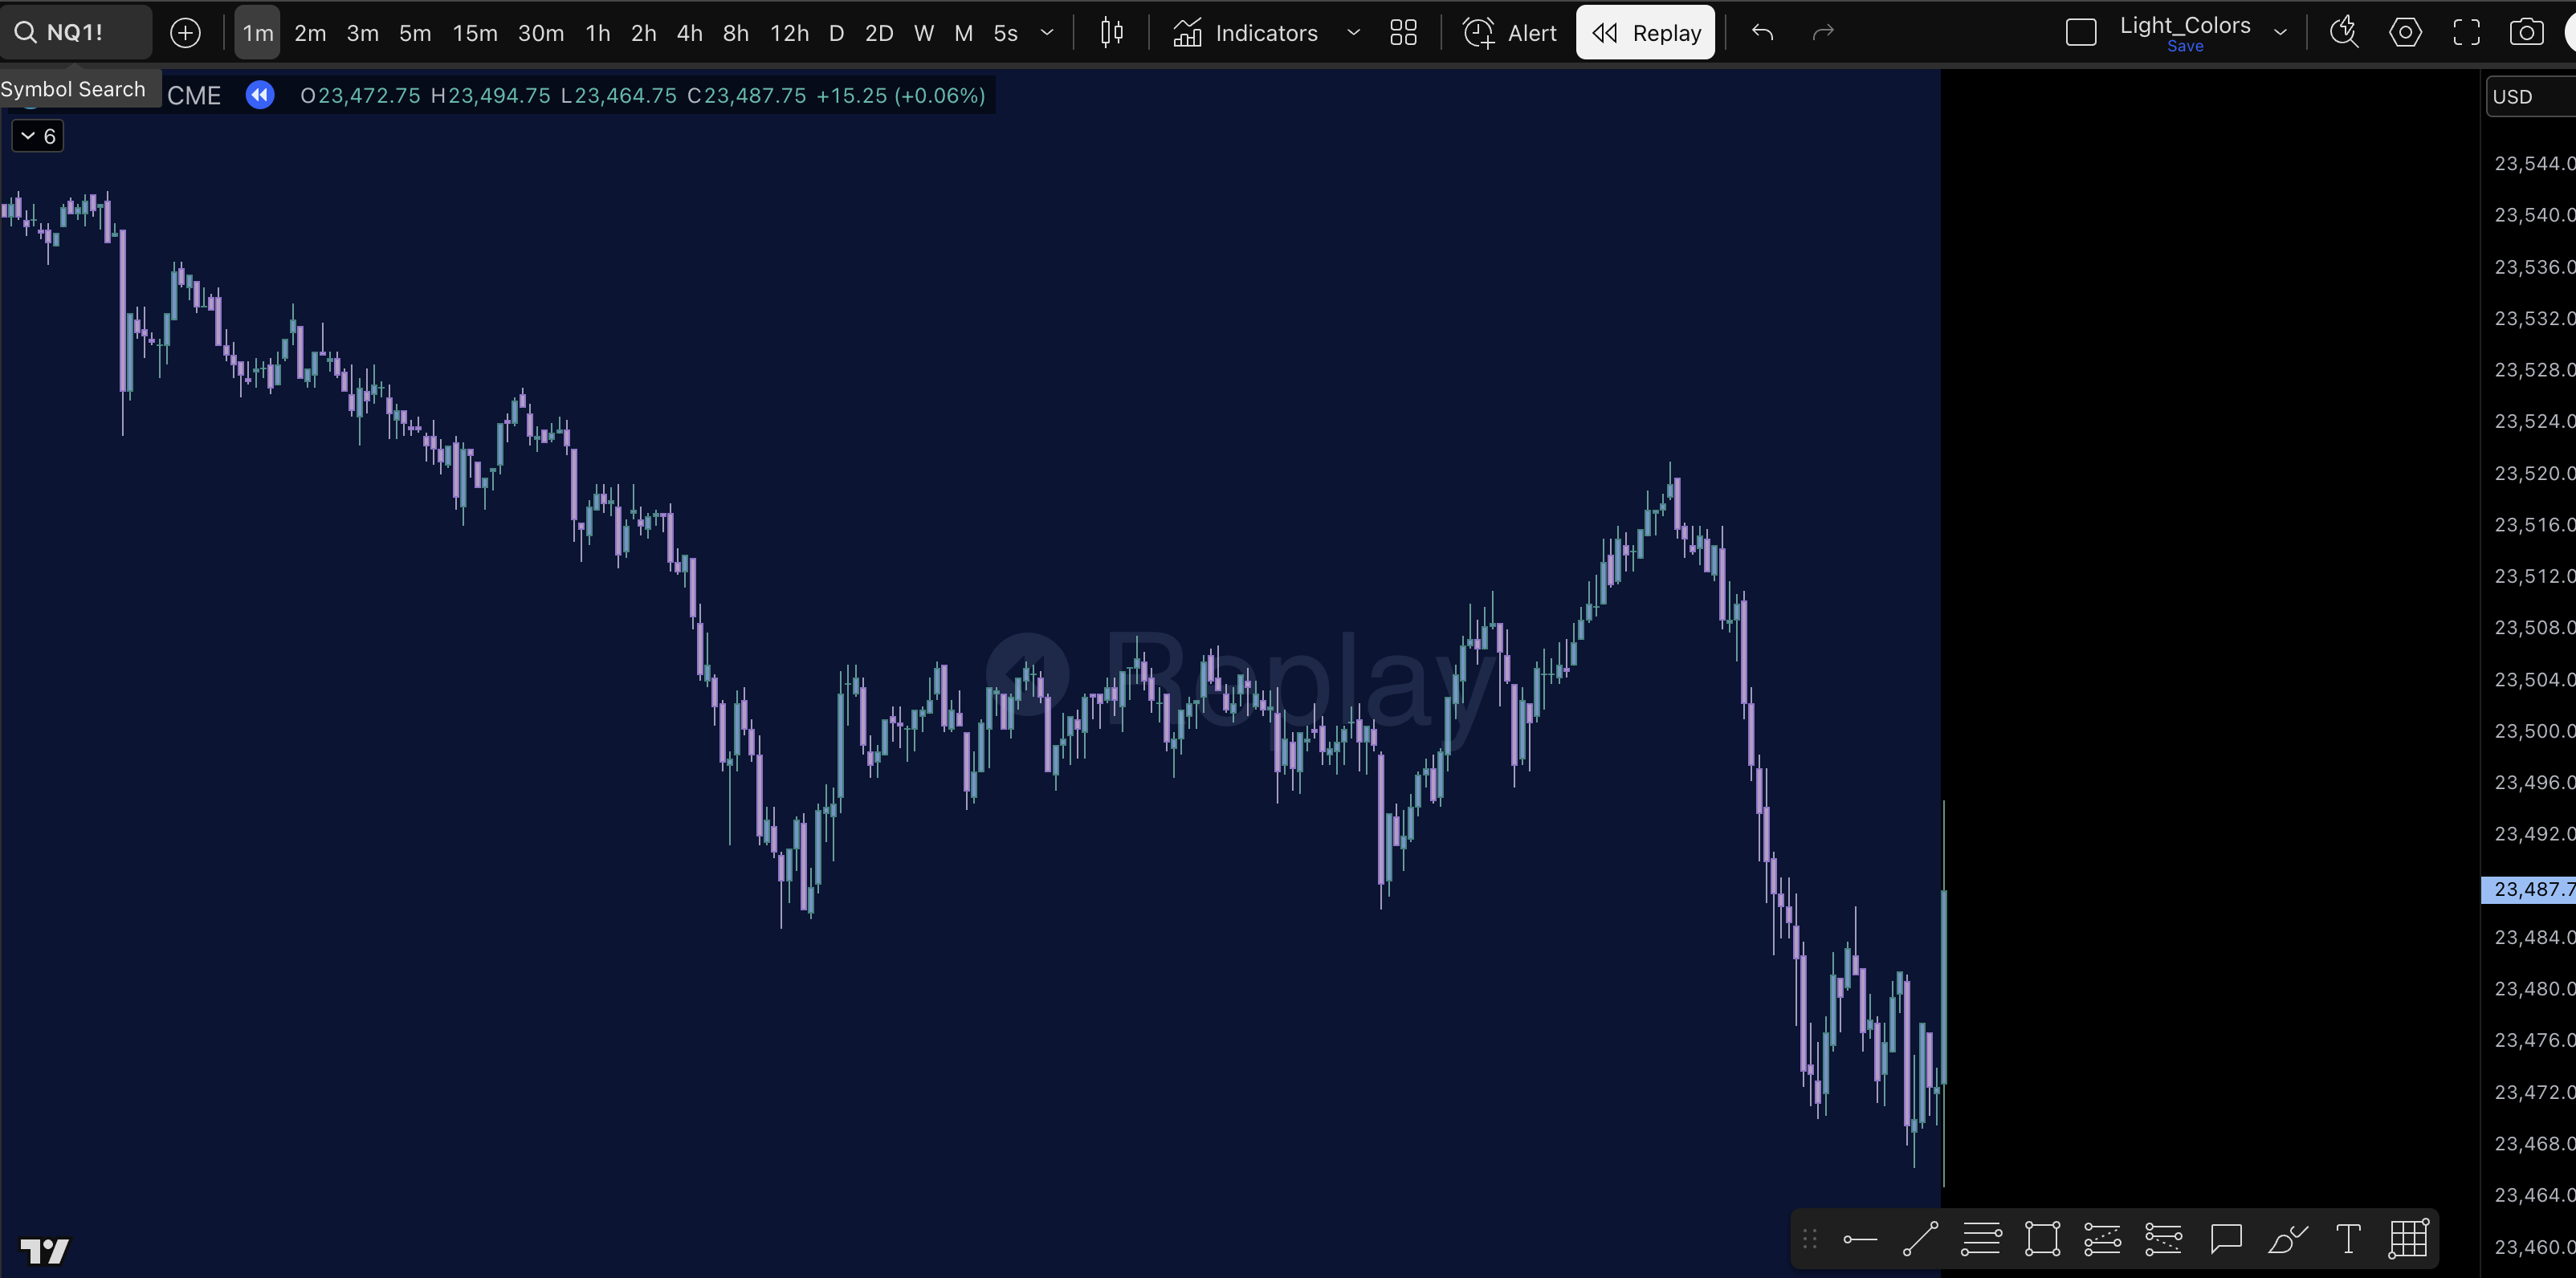
Task: Expand the favorite indicators chevron
Action: point(1354,33)
